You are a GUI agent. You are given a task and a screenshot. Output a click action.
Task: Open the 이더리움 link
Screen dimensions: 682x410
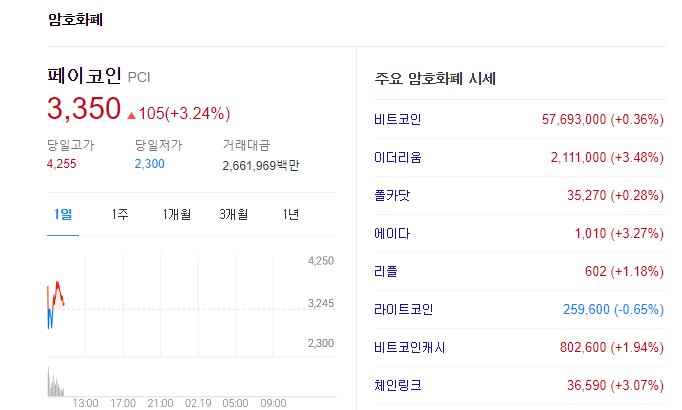tap(398, 157)
